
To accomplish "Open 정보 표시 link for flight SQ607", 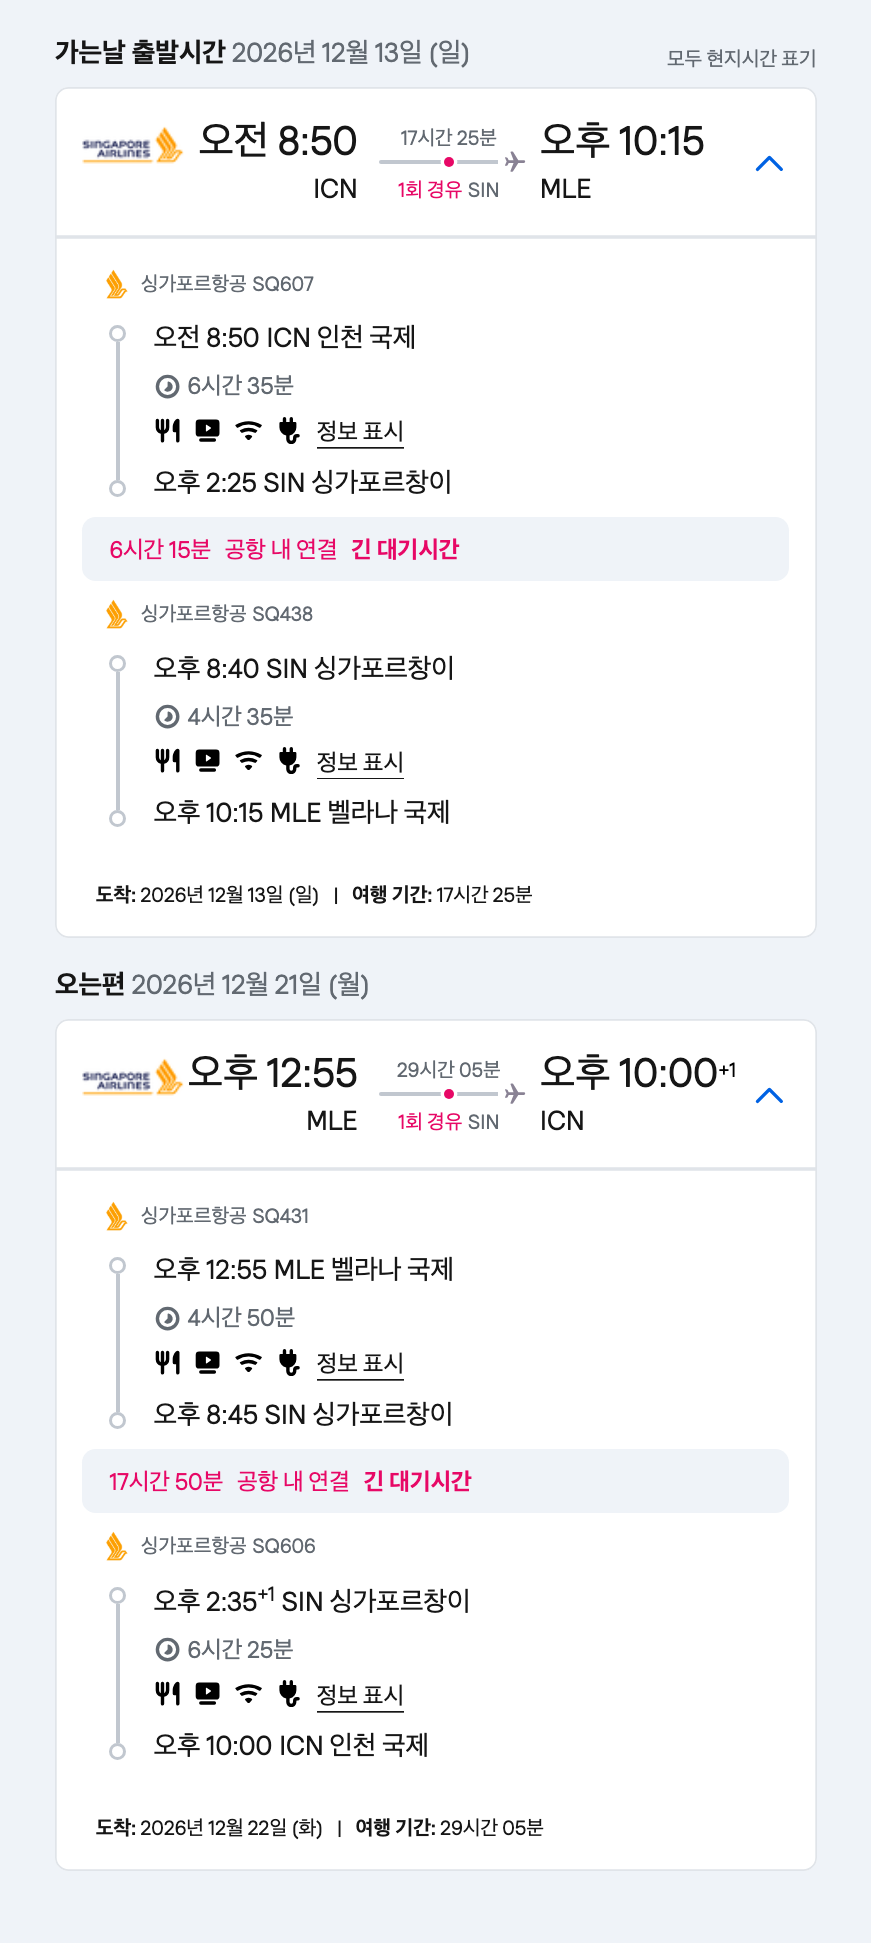I will click(360, 431).
